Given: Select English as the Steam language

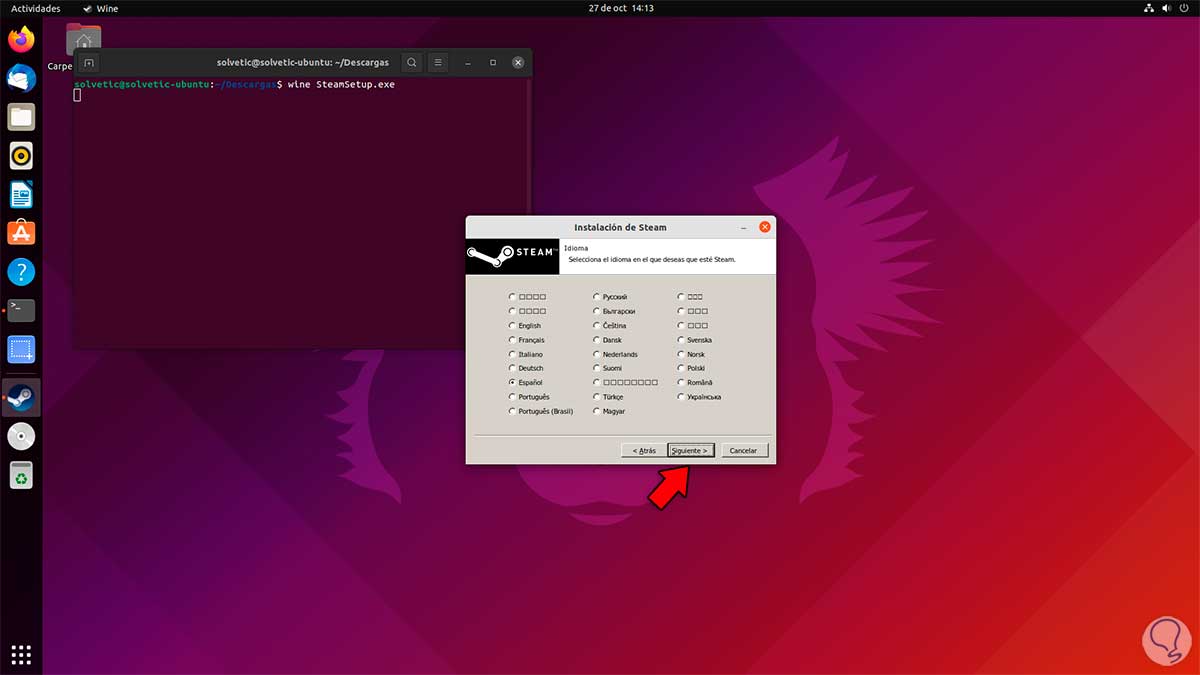Looking at the screenshot, I should 512,325.
